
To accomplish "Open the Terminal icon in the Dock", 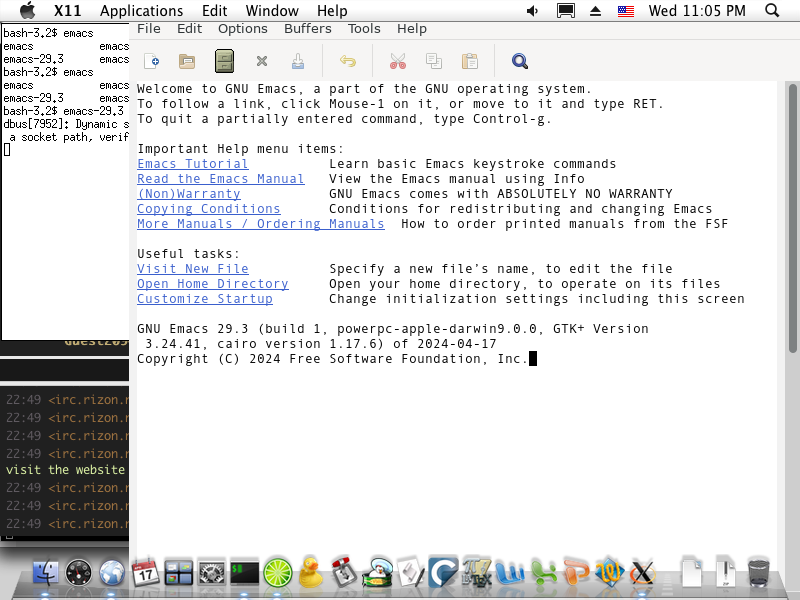I will click(x=244, y=572).
